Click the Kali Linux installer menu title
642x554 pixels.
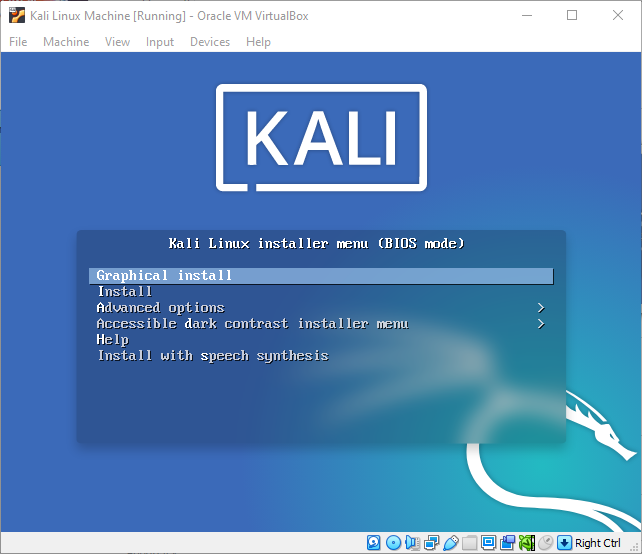pos(316,244)
